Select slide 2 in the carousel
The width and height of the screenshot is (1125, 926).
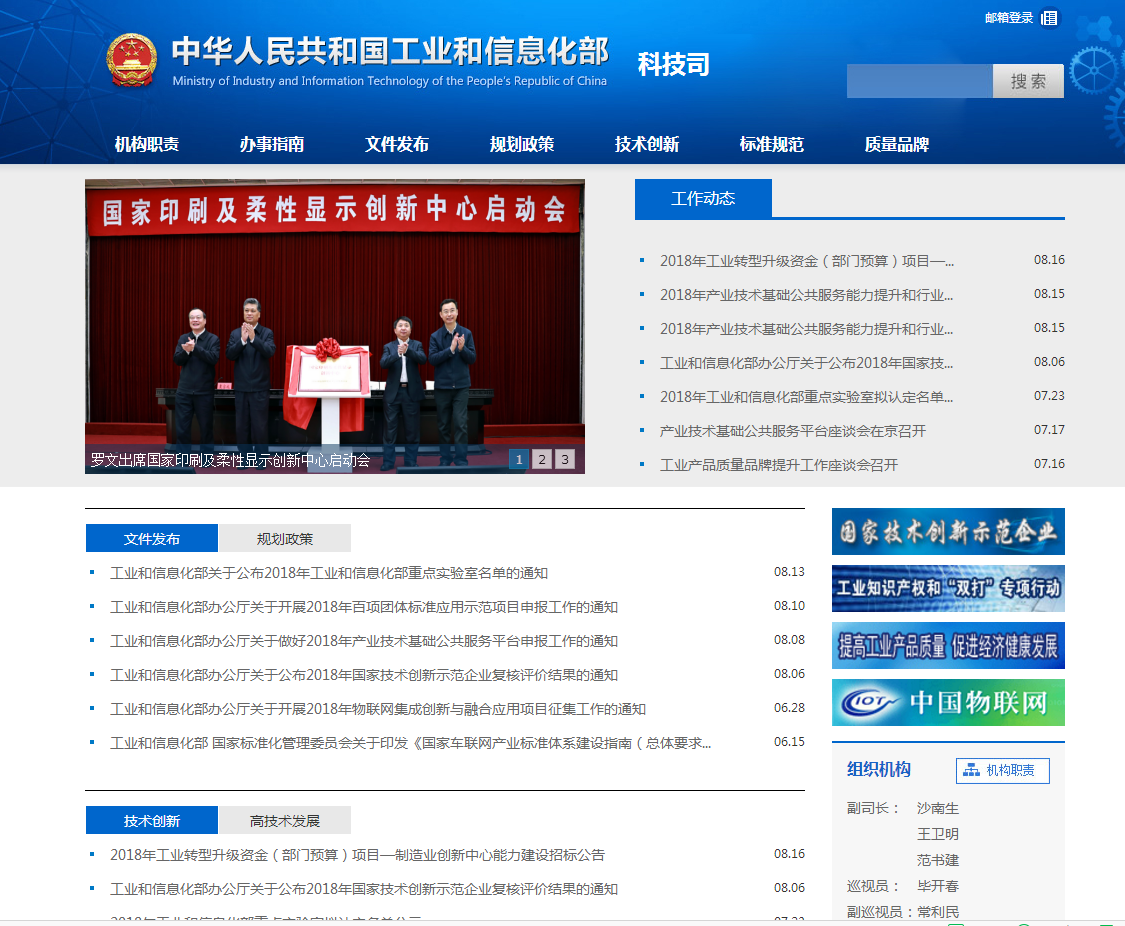point(542,459)
